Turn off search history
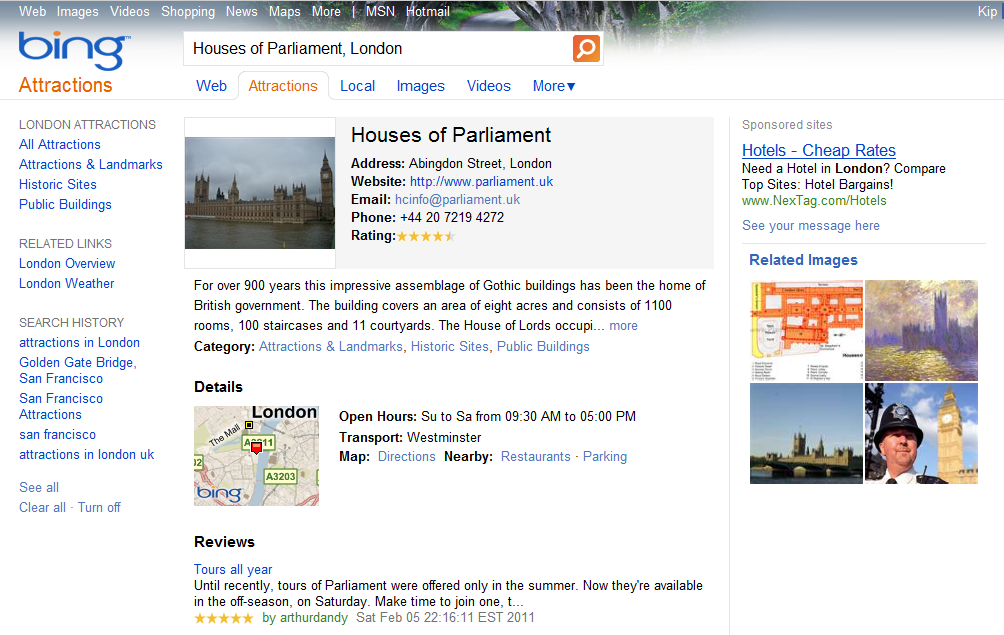This screenshot has height=635, width=1004. tap(99, 508)
